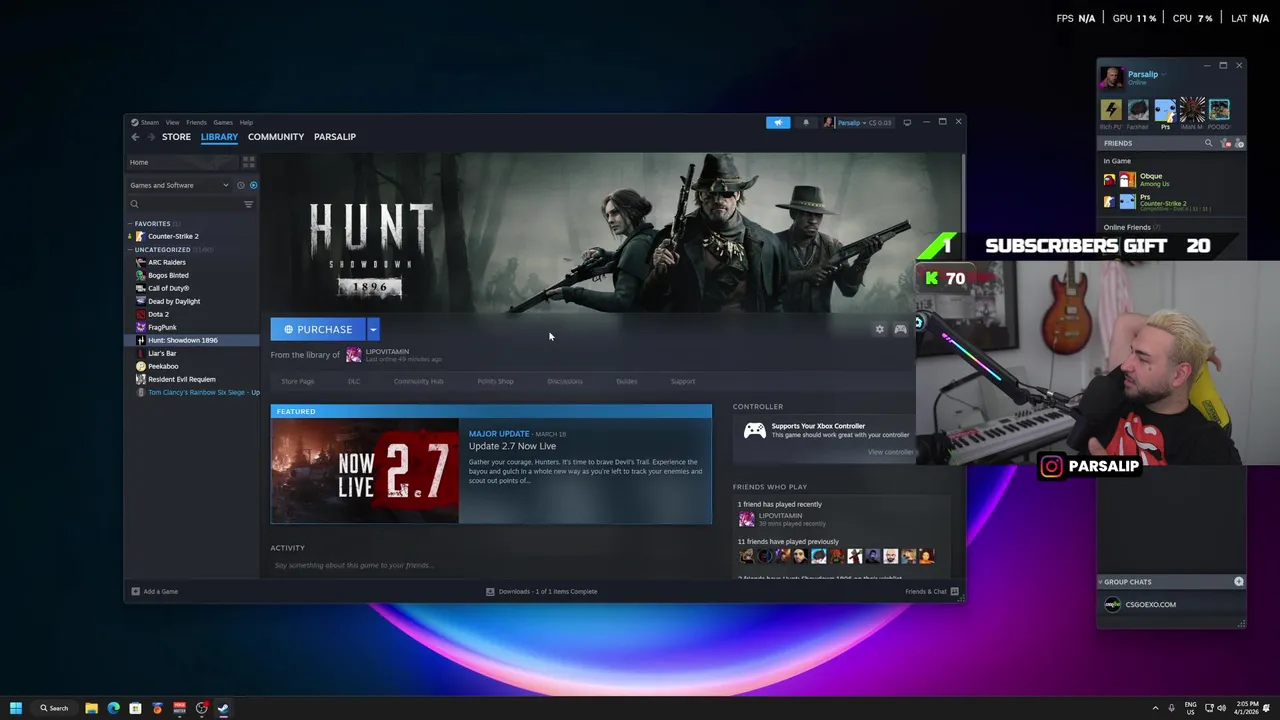Open Friends list search magnifier
1280x720 pixels.
click(x=1208, y=143)
